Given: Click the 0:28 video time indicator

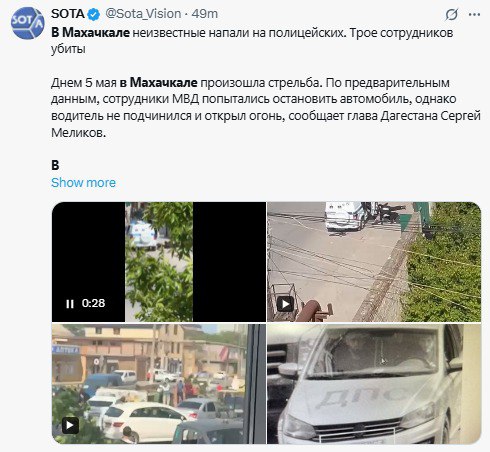Looking at the screenshot, I should click(93, 303).
